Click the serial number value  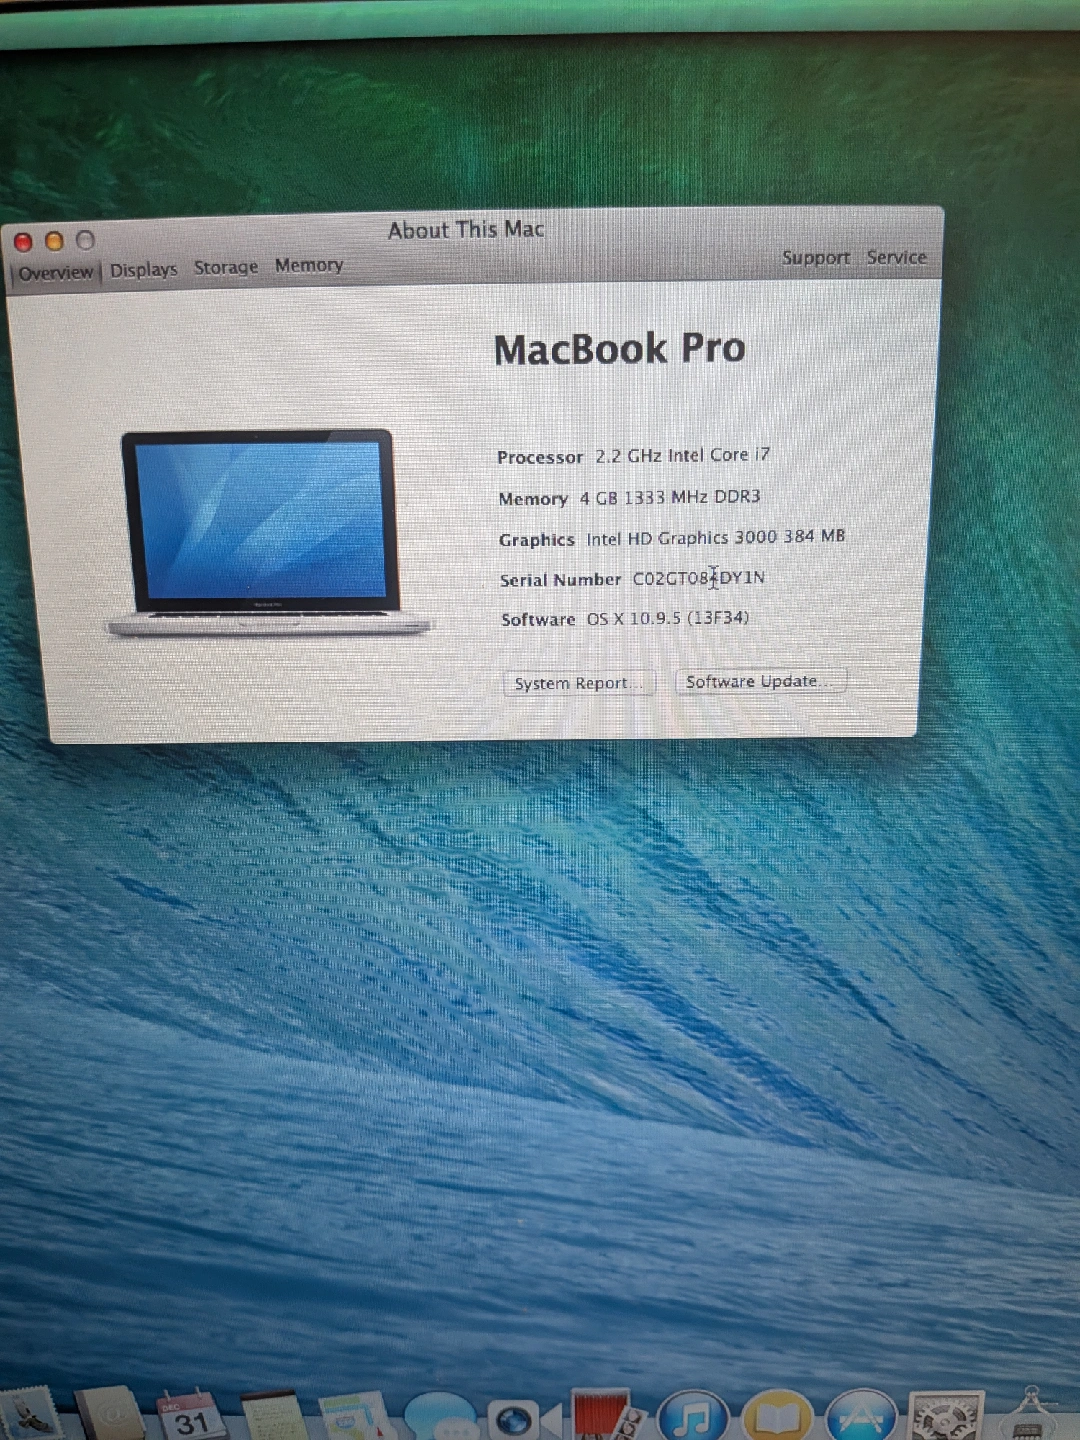tap(699, 578)
